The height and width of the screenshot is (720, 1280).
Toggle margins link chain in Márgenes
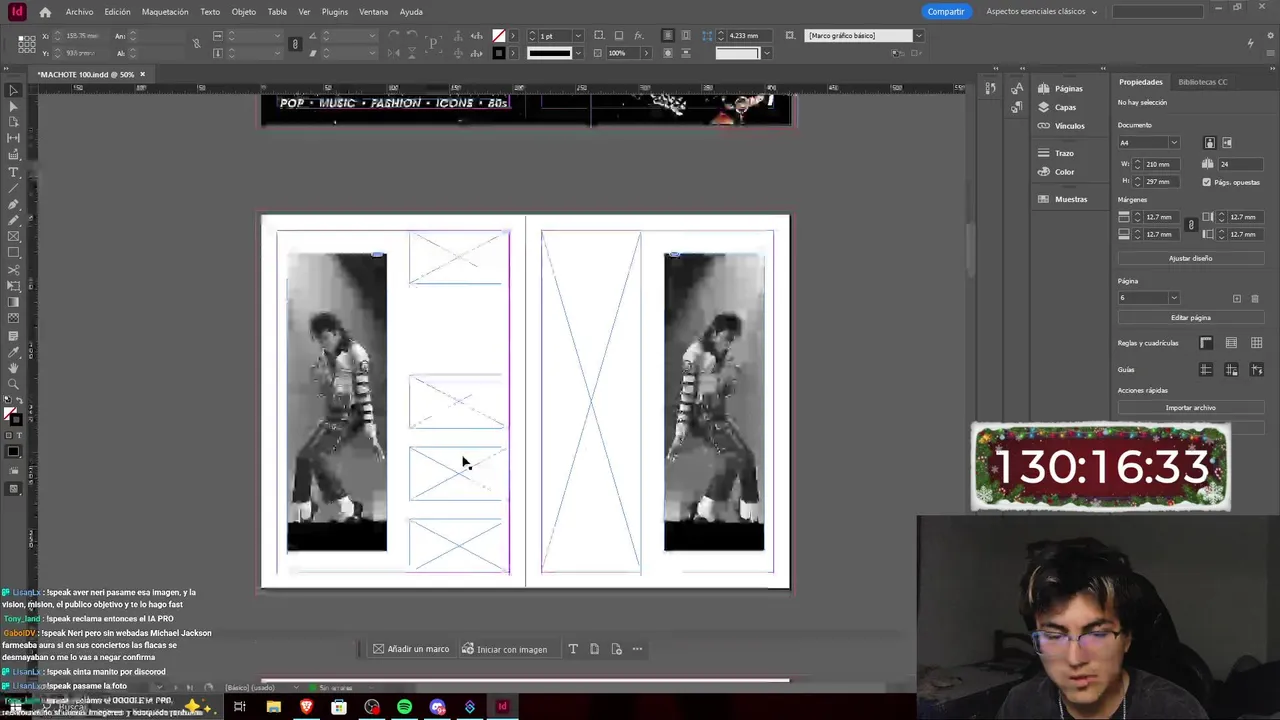pyautogui.click(x=1190, y=225)
